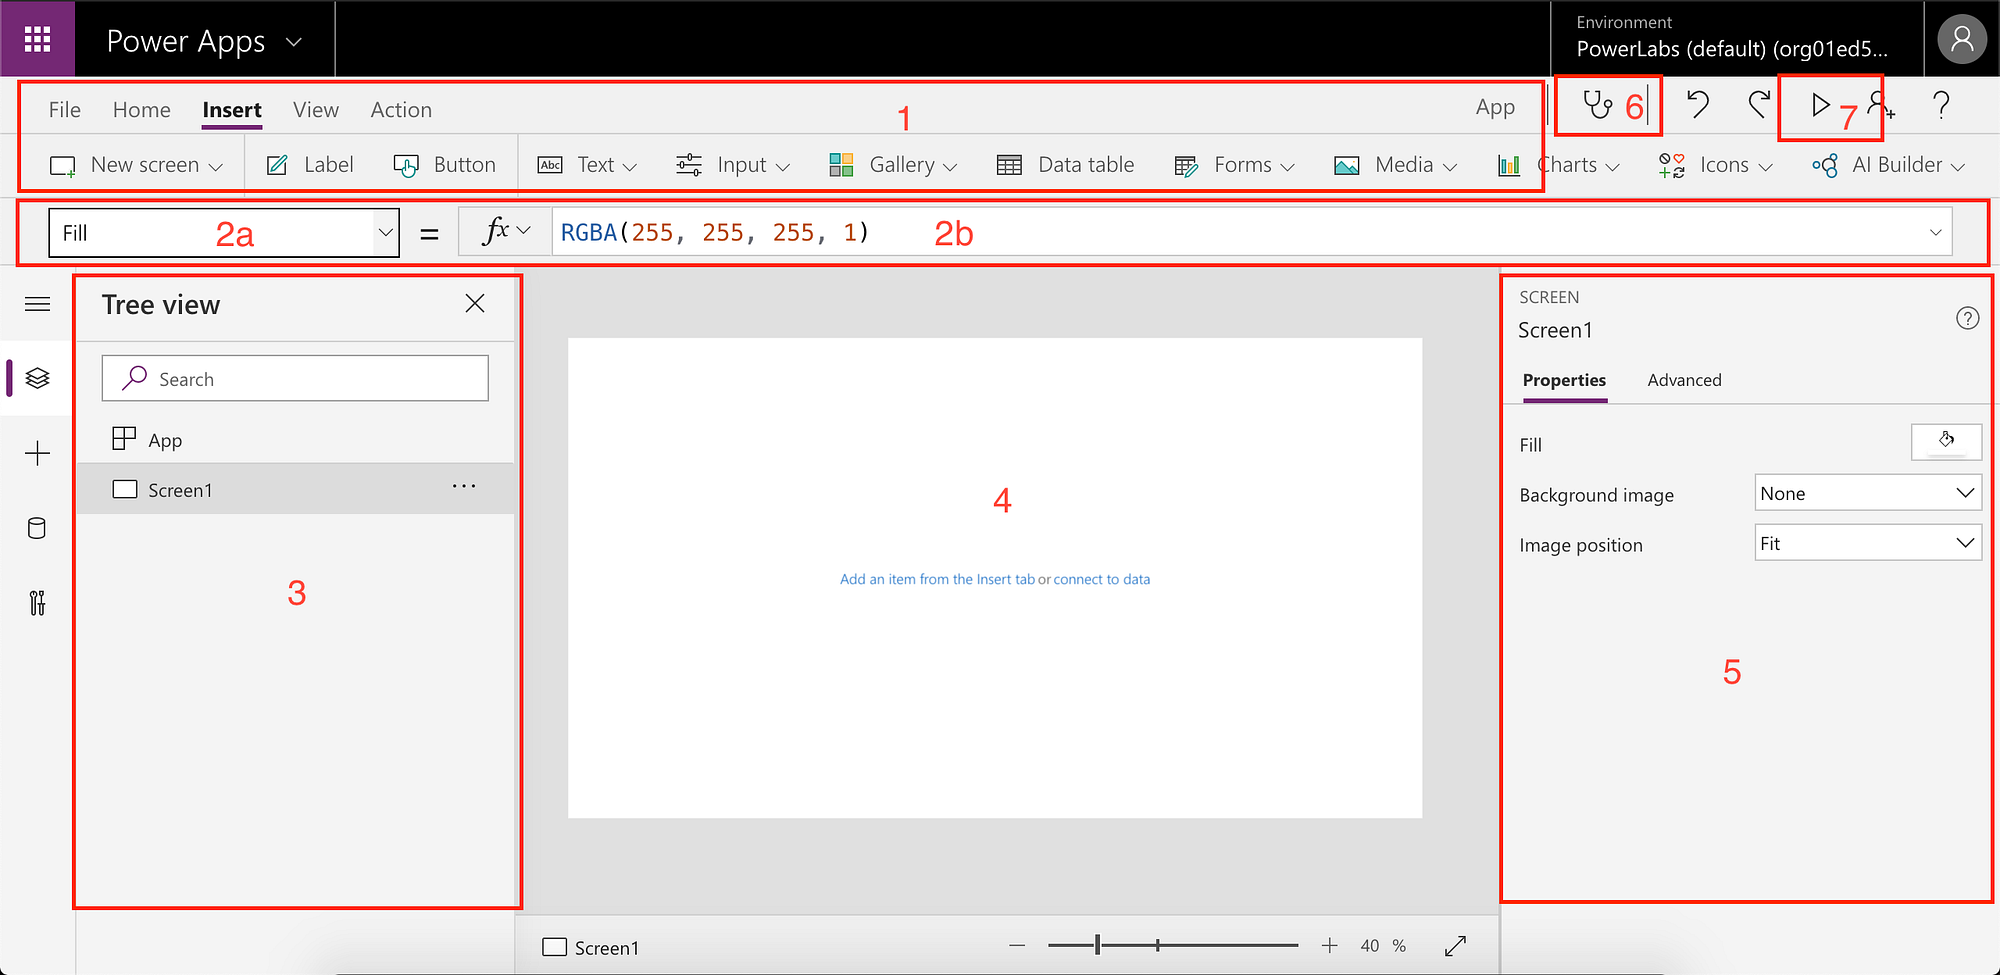Select the Tree view layers icon
Screen dimensions: 2000x975
click(x=37, y=378)
